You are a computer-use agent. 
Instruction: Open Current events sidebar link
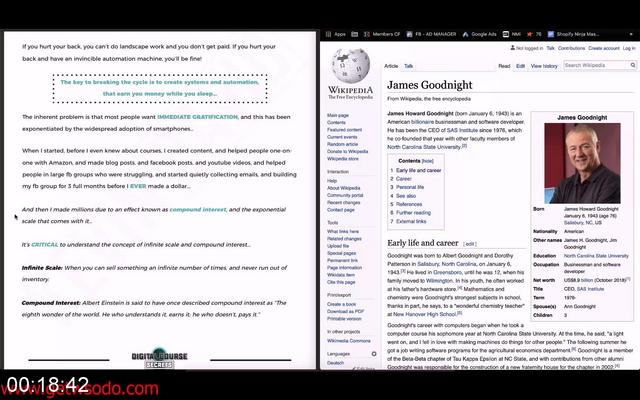tap(342, 137)
